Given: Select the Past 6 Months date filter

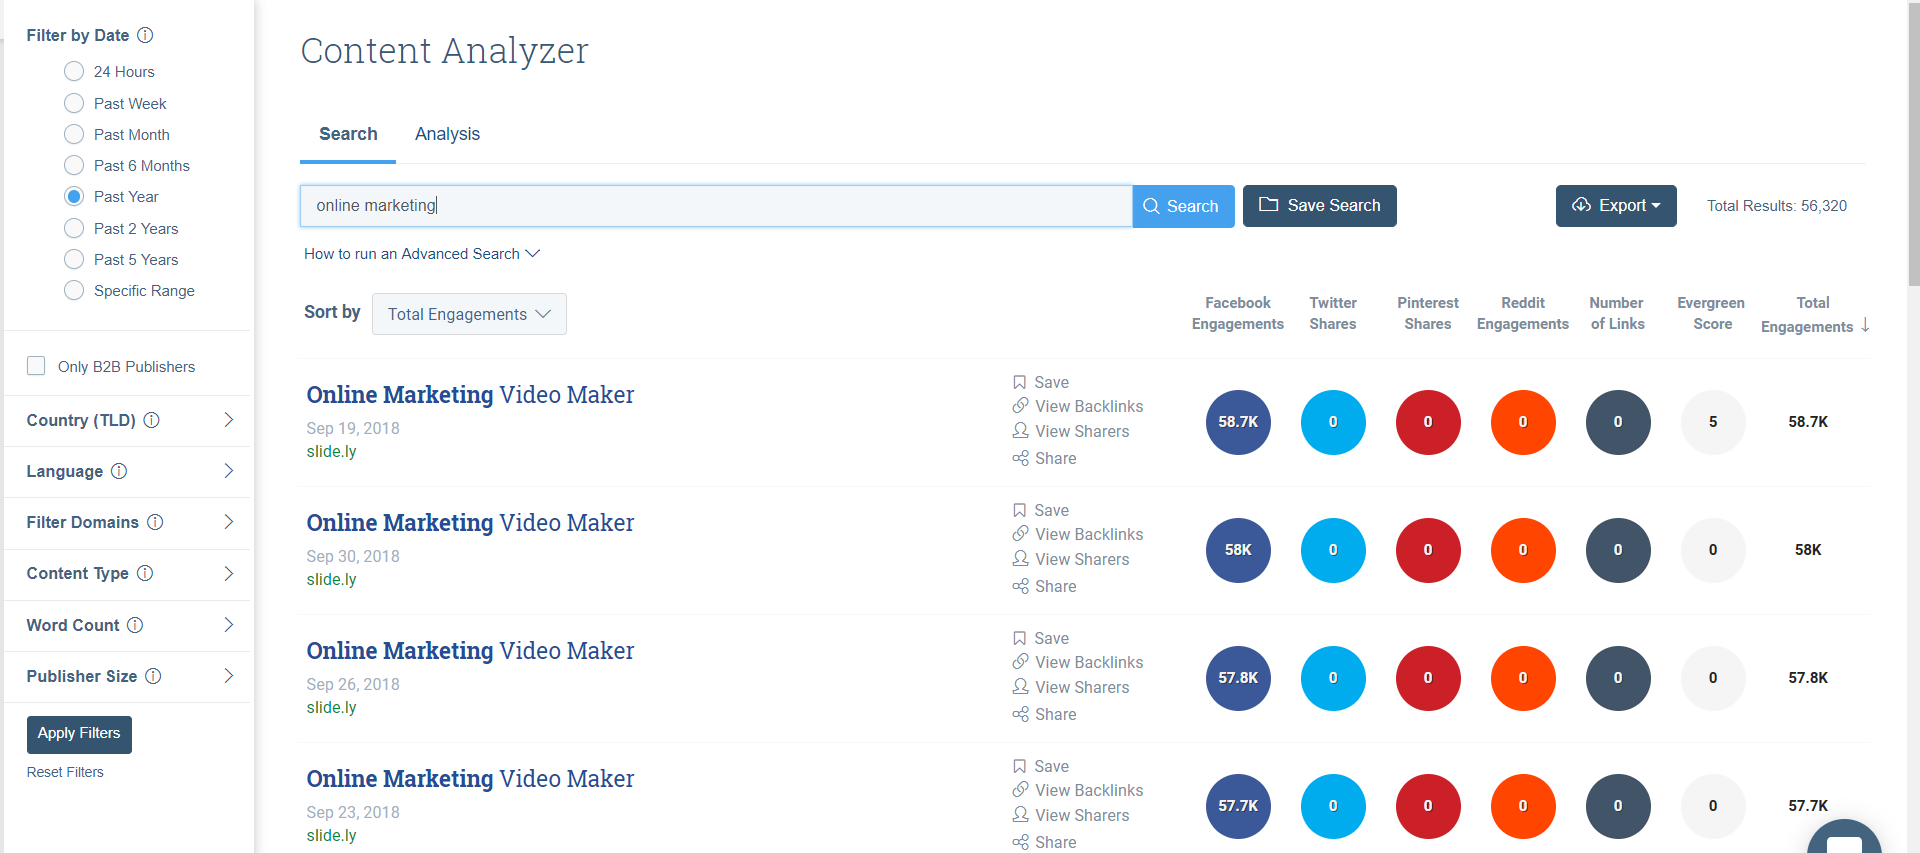Looking at the screenshot, I should click(x=74, y=165).
